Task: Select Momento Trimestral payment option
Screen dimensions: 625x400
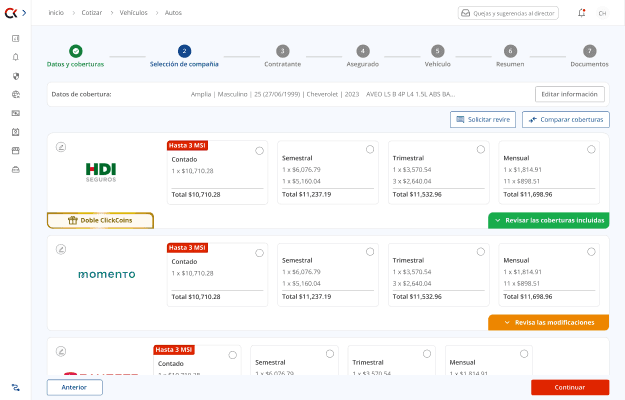Action: [481, 252]
